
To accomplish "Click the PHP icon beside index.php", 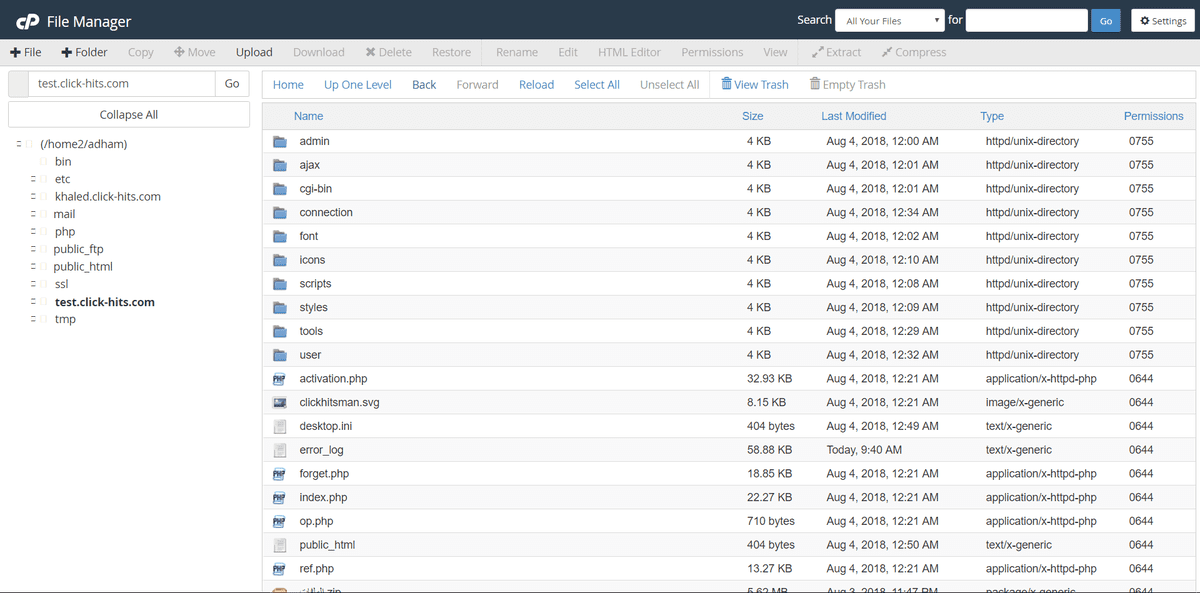I will [x=280, y=498].
